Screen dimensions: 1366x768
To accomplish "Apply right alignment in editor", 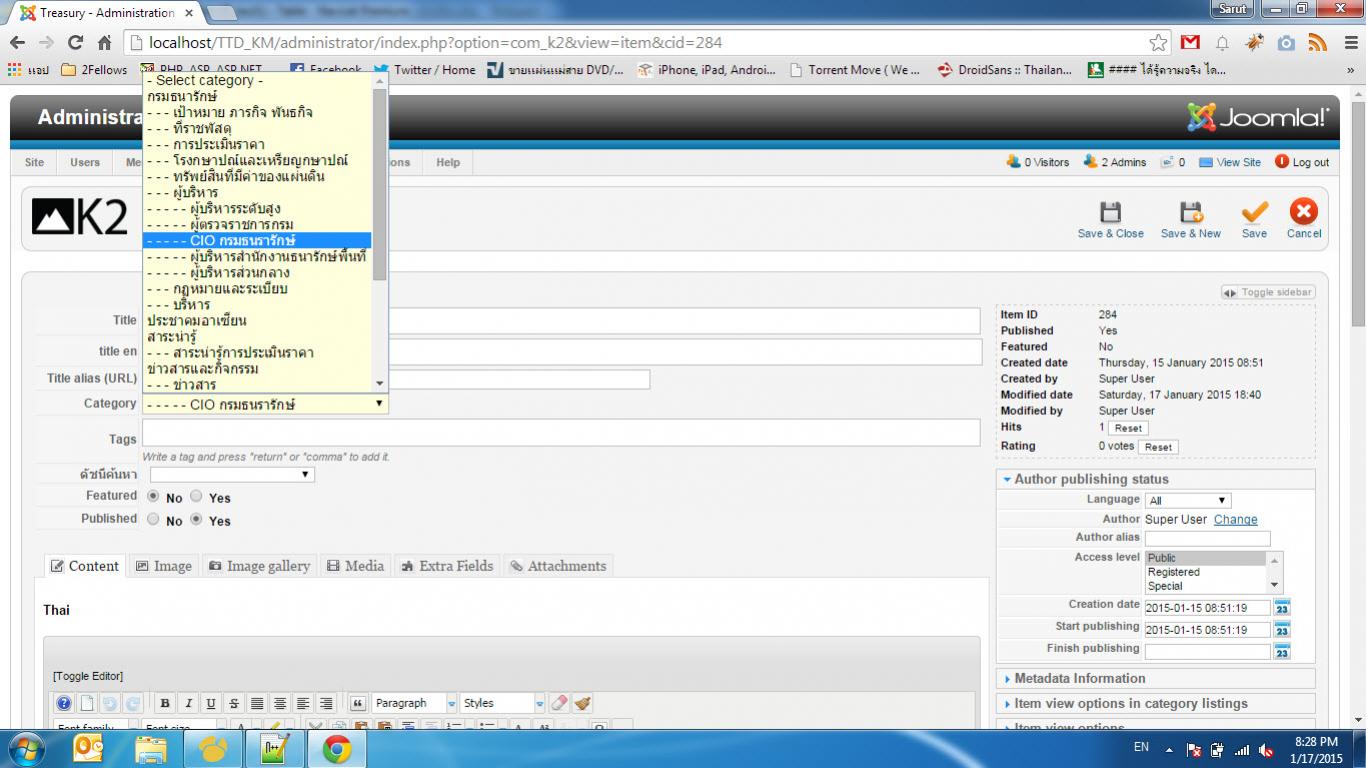I will click(x=326, y=703).
